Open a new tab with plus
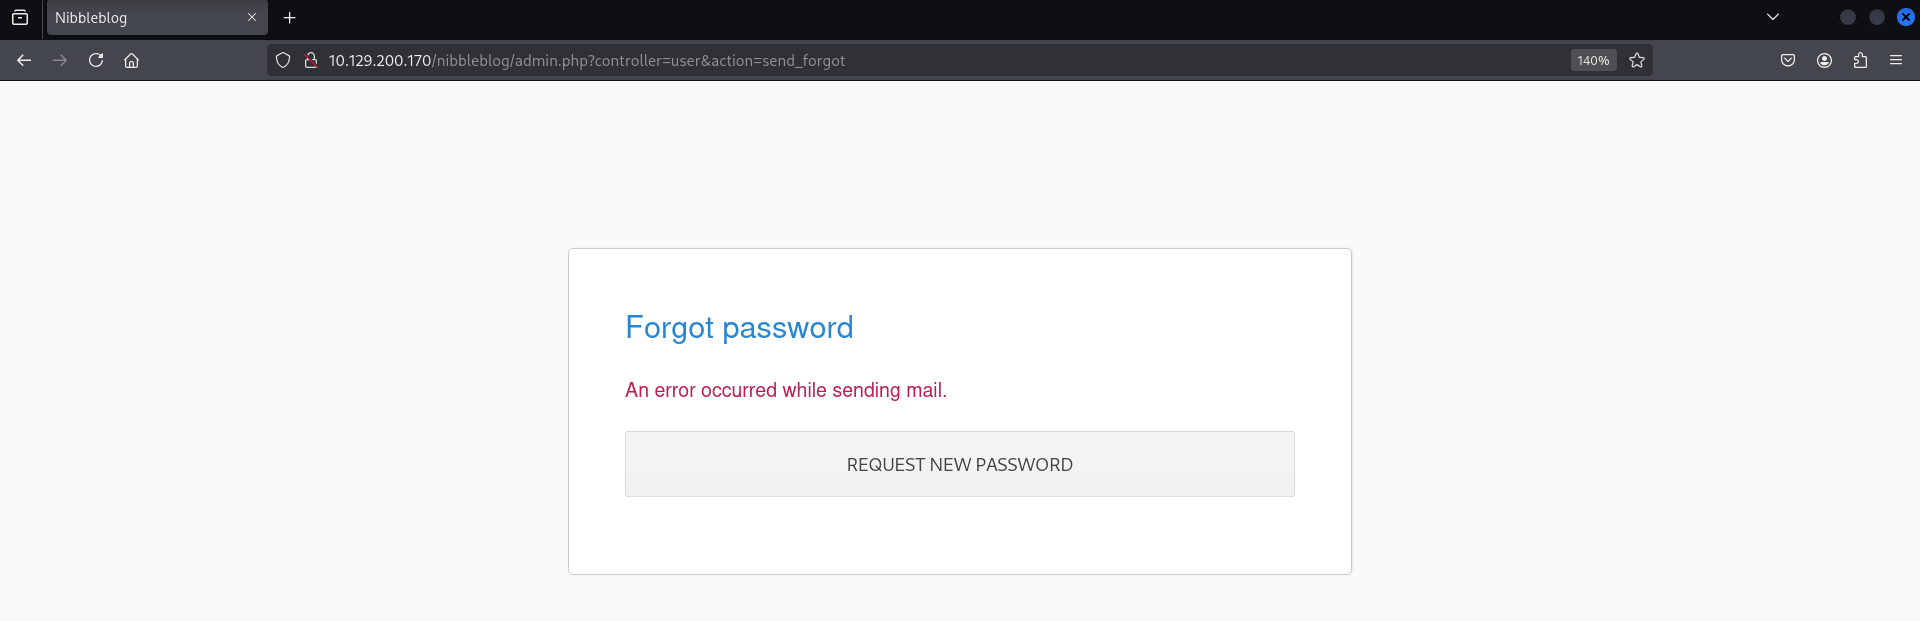 290,17
